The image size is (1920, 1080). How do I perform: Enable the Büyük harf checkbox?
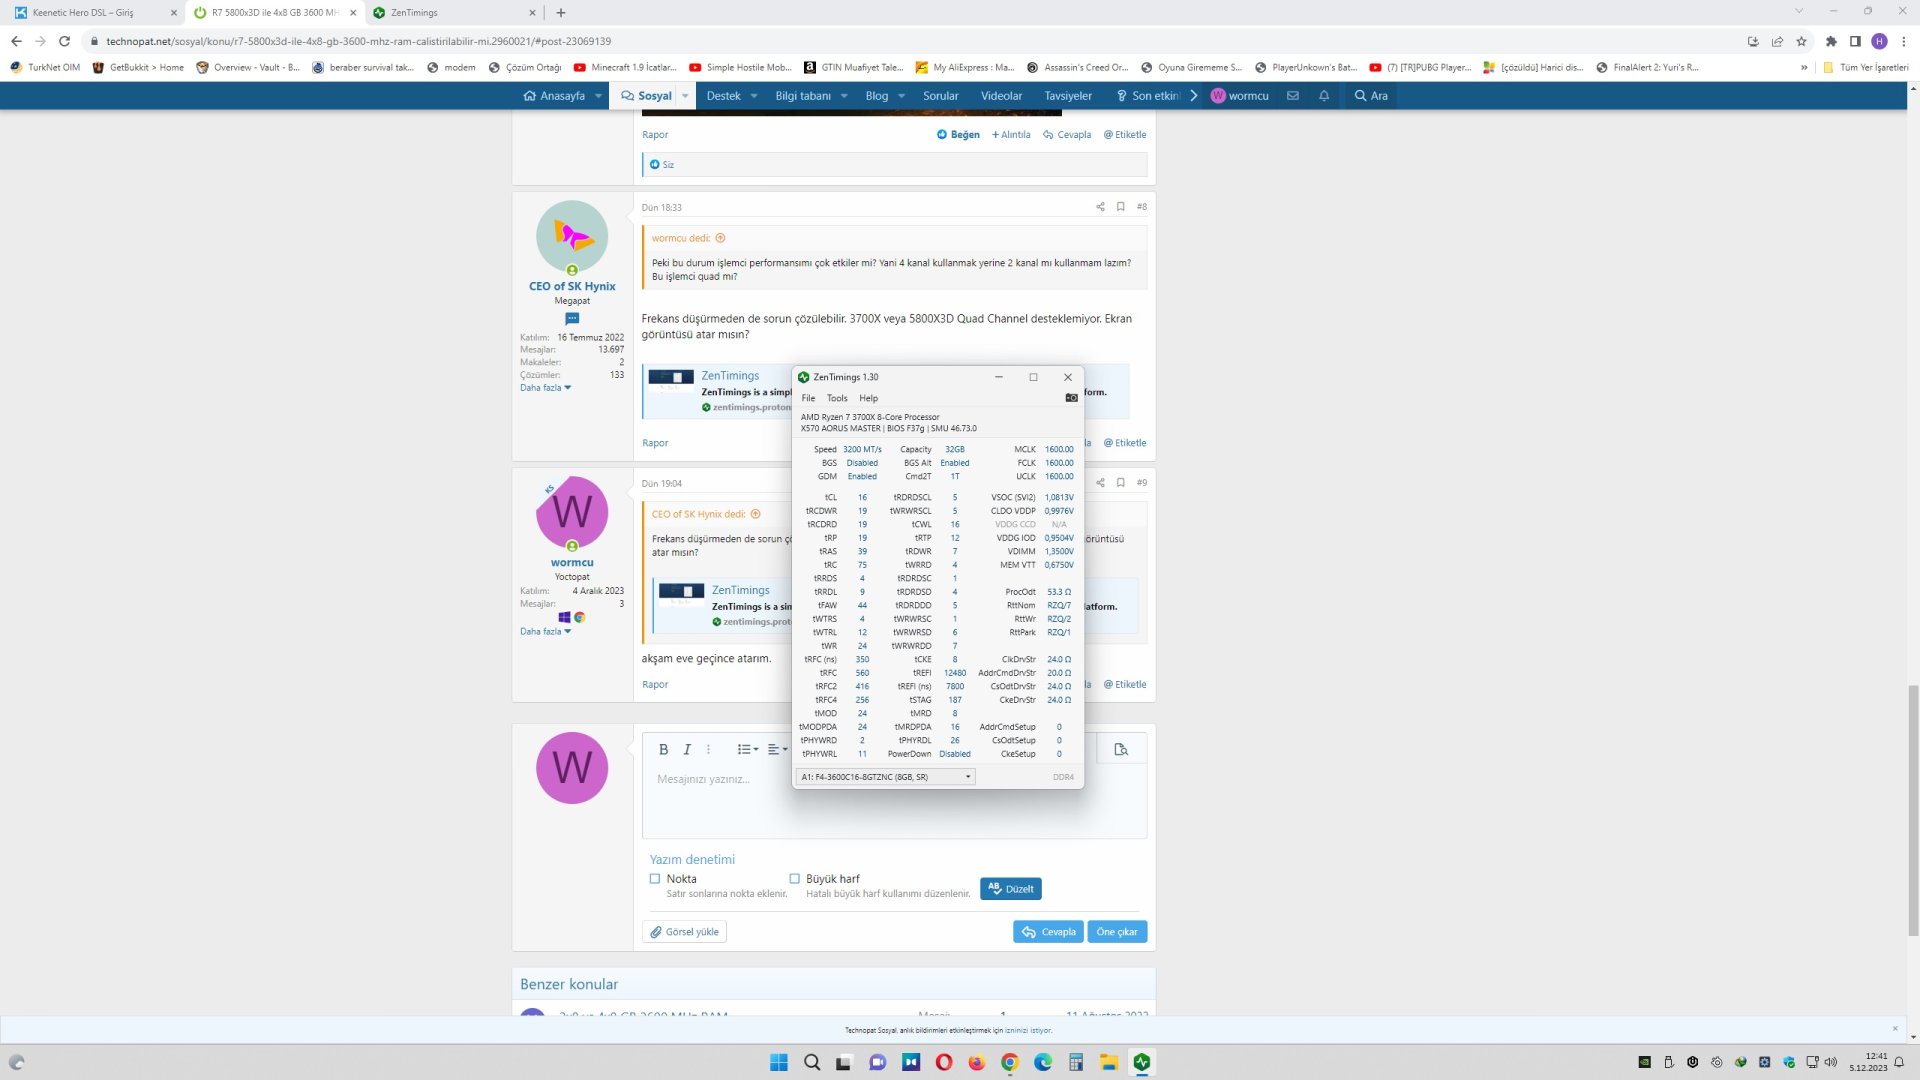point(795,879)
